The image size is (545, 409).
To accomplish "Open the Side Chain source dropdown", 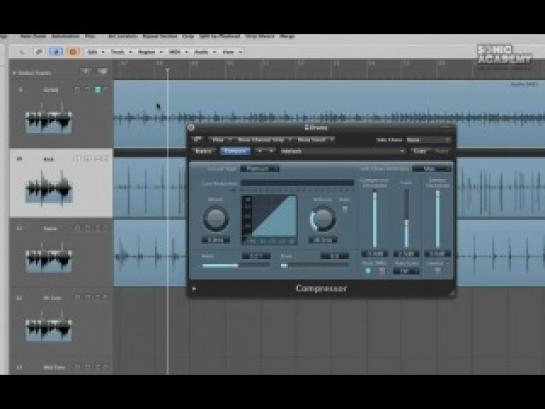I will pyautogui.click(x=428, y=140).
